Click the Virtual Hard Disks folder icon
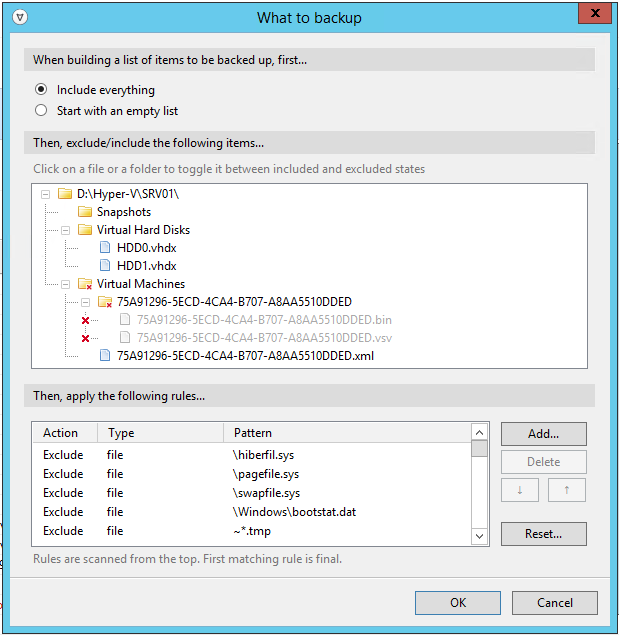This screenshot has width=619, height=635. click(x=85, y=230)
